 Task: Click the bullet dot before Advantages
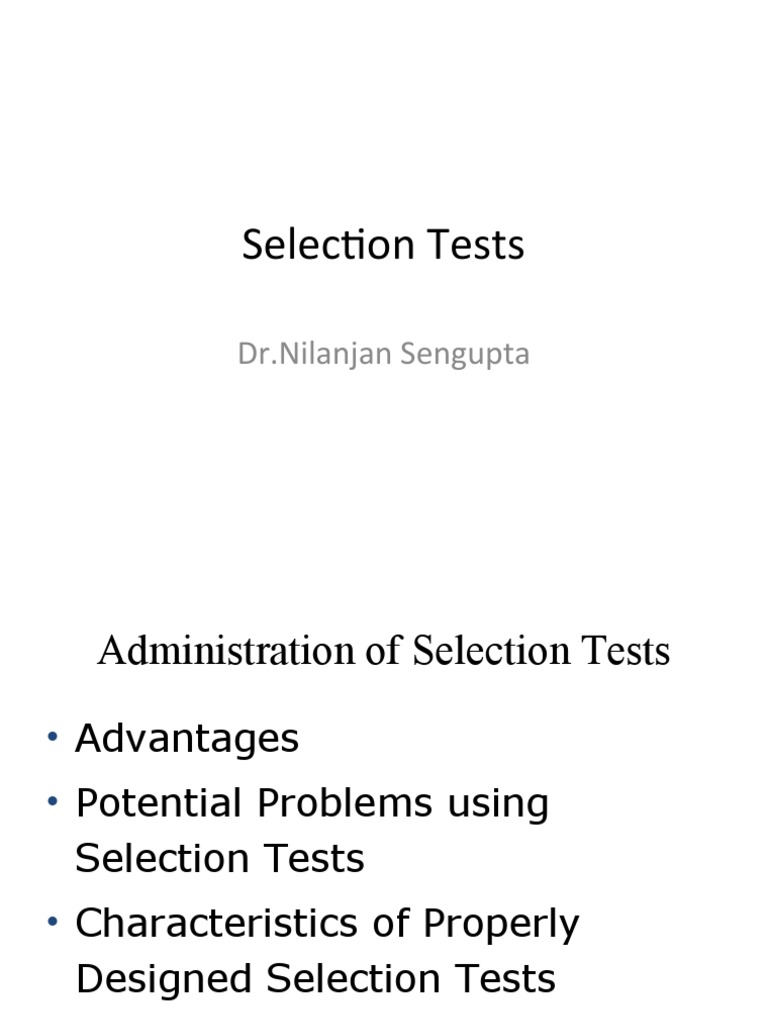pos(53,739)
